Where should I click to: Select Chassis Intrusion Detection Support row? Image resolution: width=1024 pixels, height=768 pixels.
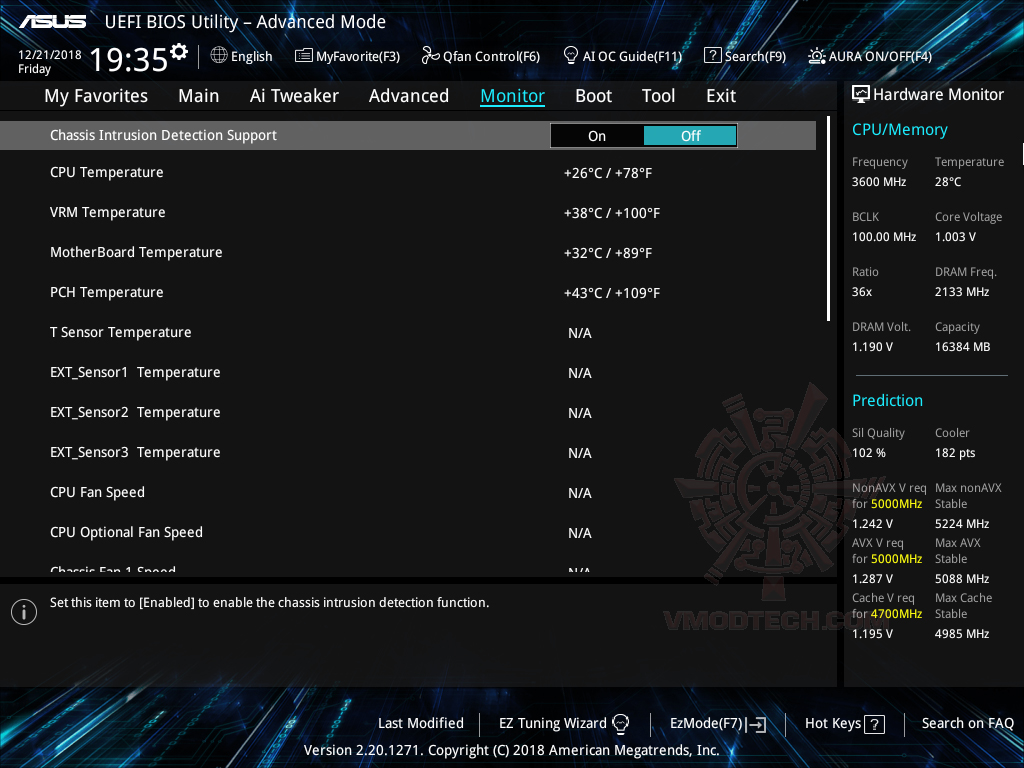[408, 135]
